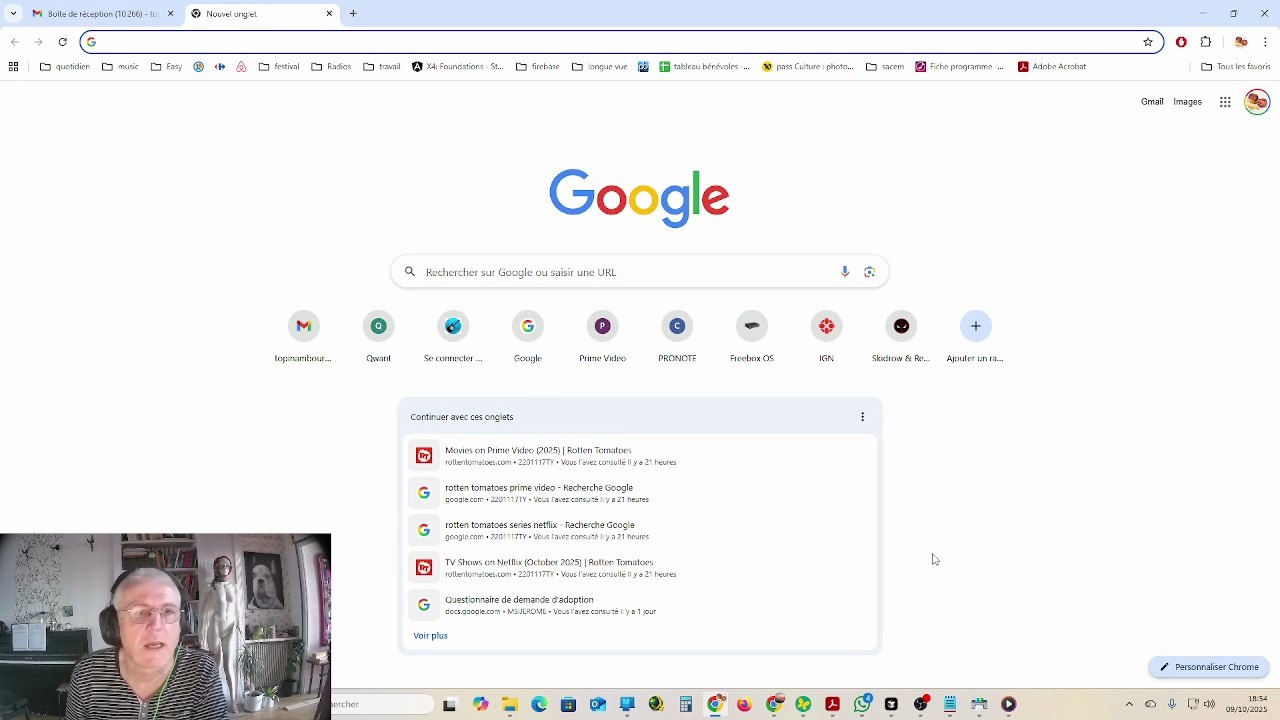1280x720 pixels.
Task: Expand the Radios bookmarks folder
Action: point(332,67)
